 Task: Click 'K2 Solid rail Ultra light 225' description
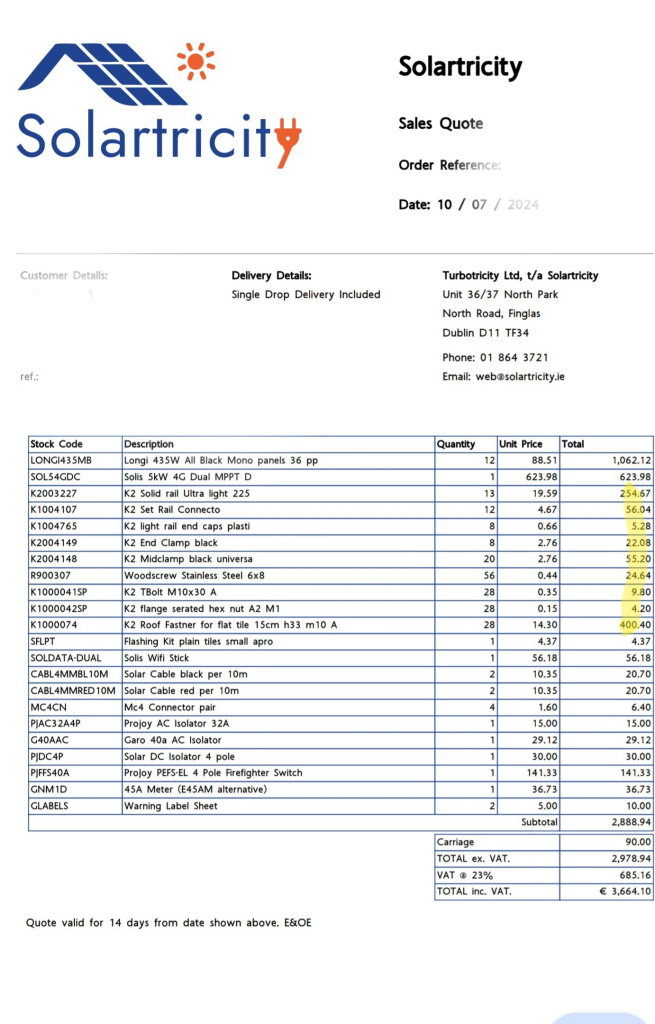(x=187, y=494)
